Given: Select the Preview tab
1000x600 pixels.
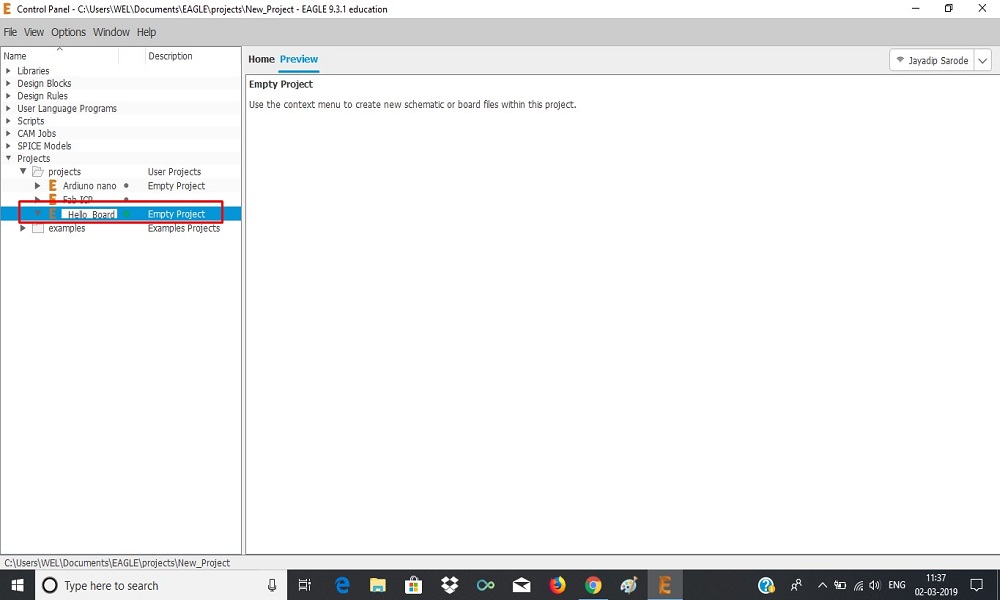Looking at the screenshot, I should (298, 59).
